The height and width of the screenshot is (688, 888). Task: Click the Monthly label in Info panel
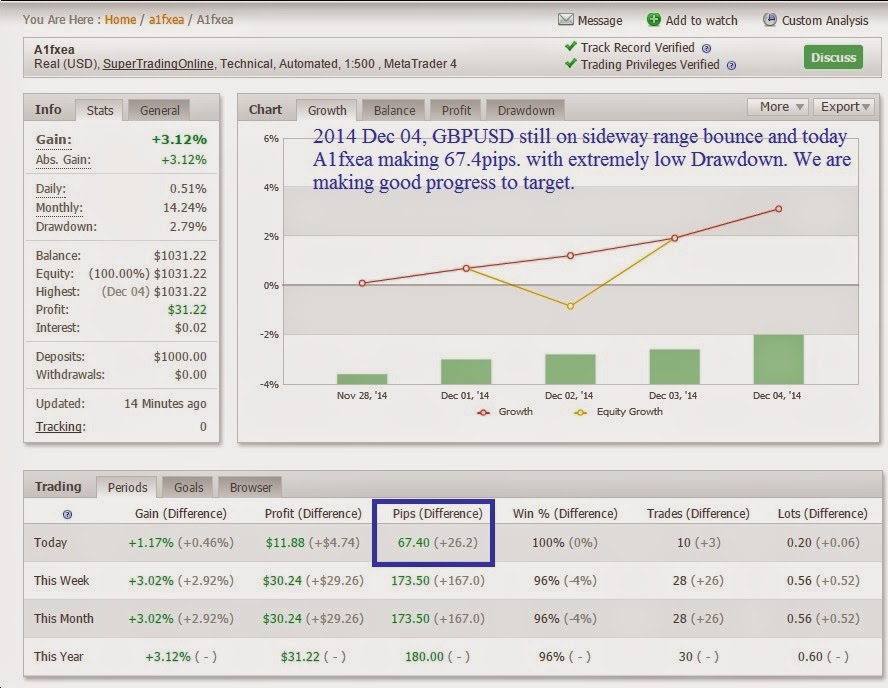tap(59, 208)
